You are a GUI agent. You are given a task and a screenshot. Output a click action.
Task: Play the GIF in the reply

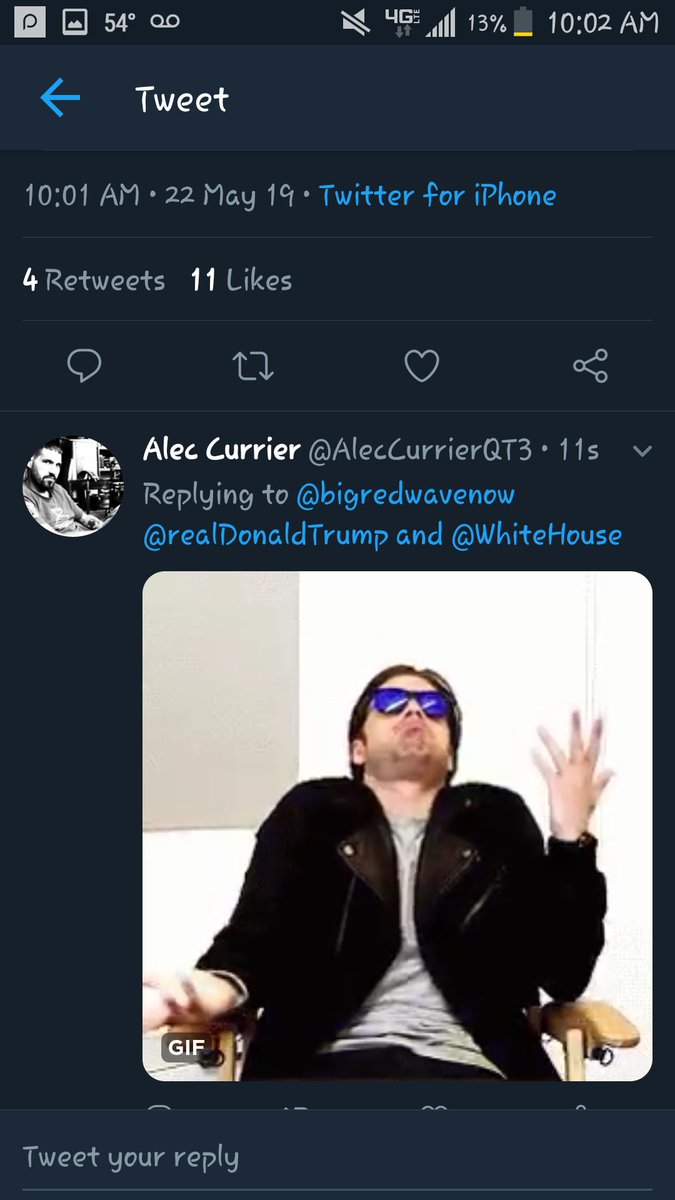point(398,826)
